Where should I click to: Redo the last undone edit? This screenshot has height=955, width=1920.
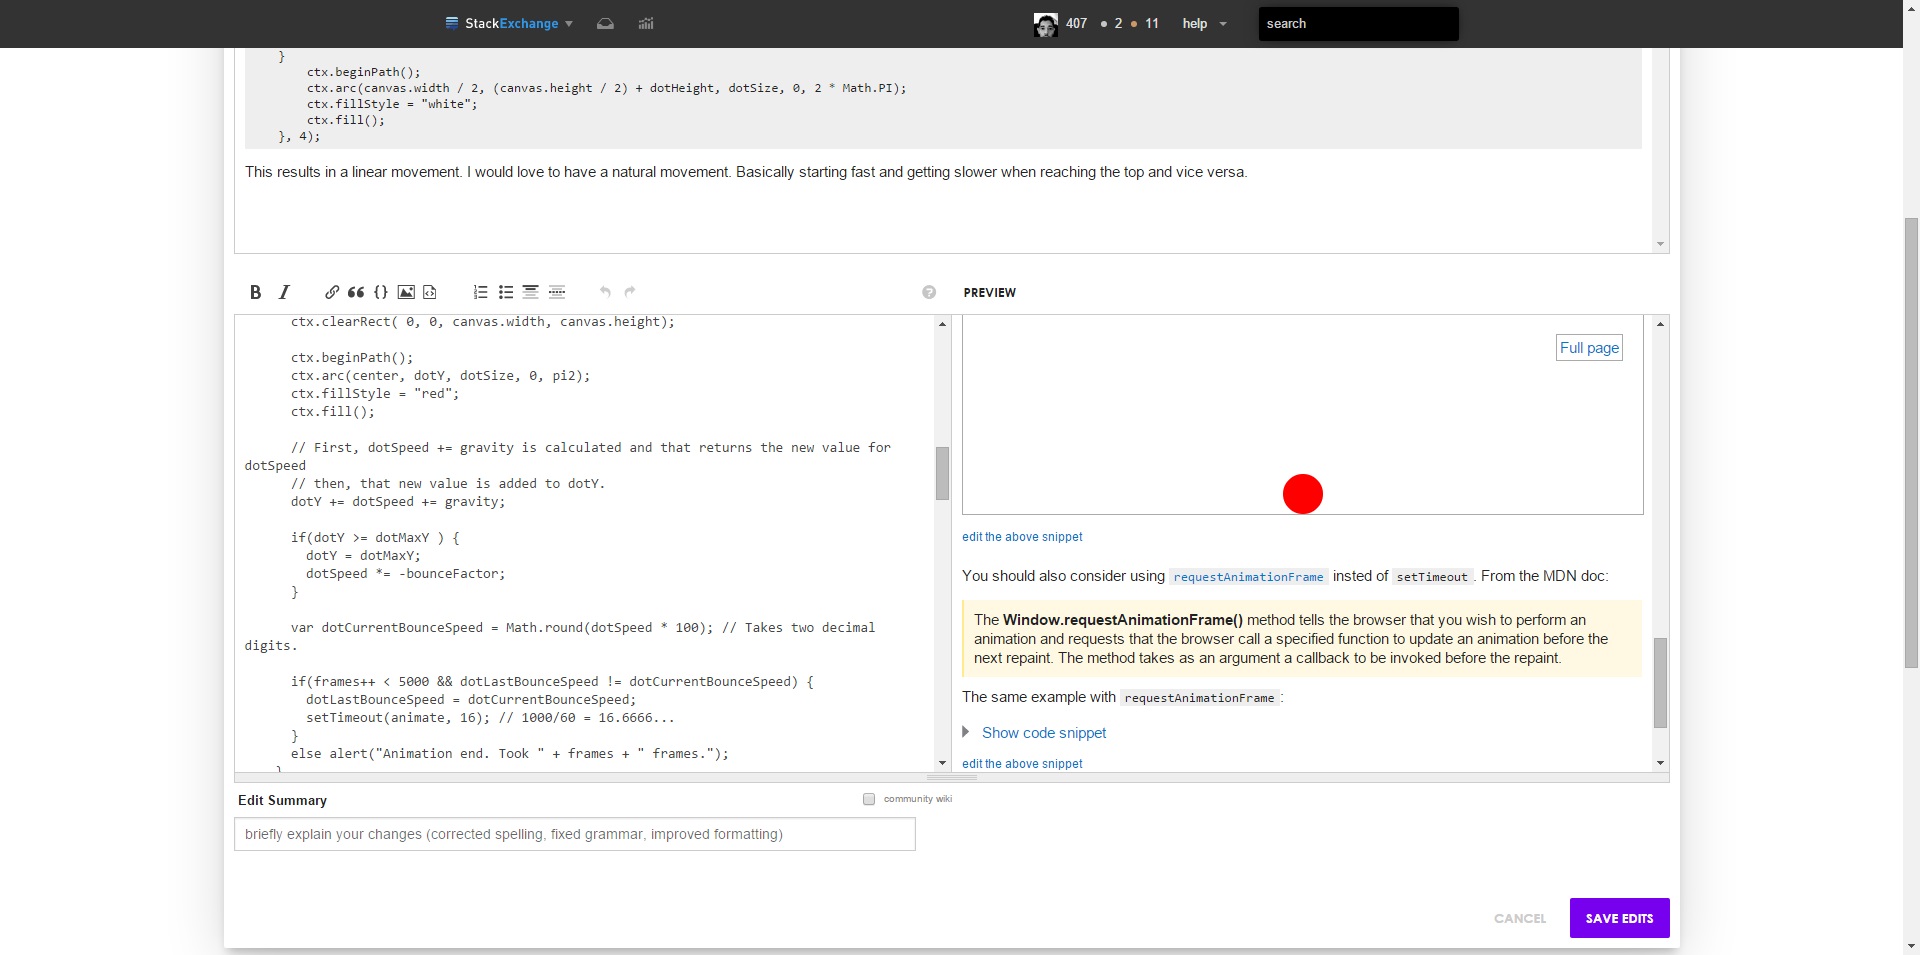[x=630, y=292]
